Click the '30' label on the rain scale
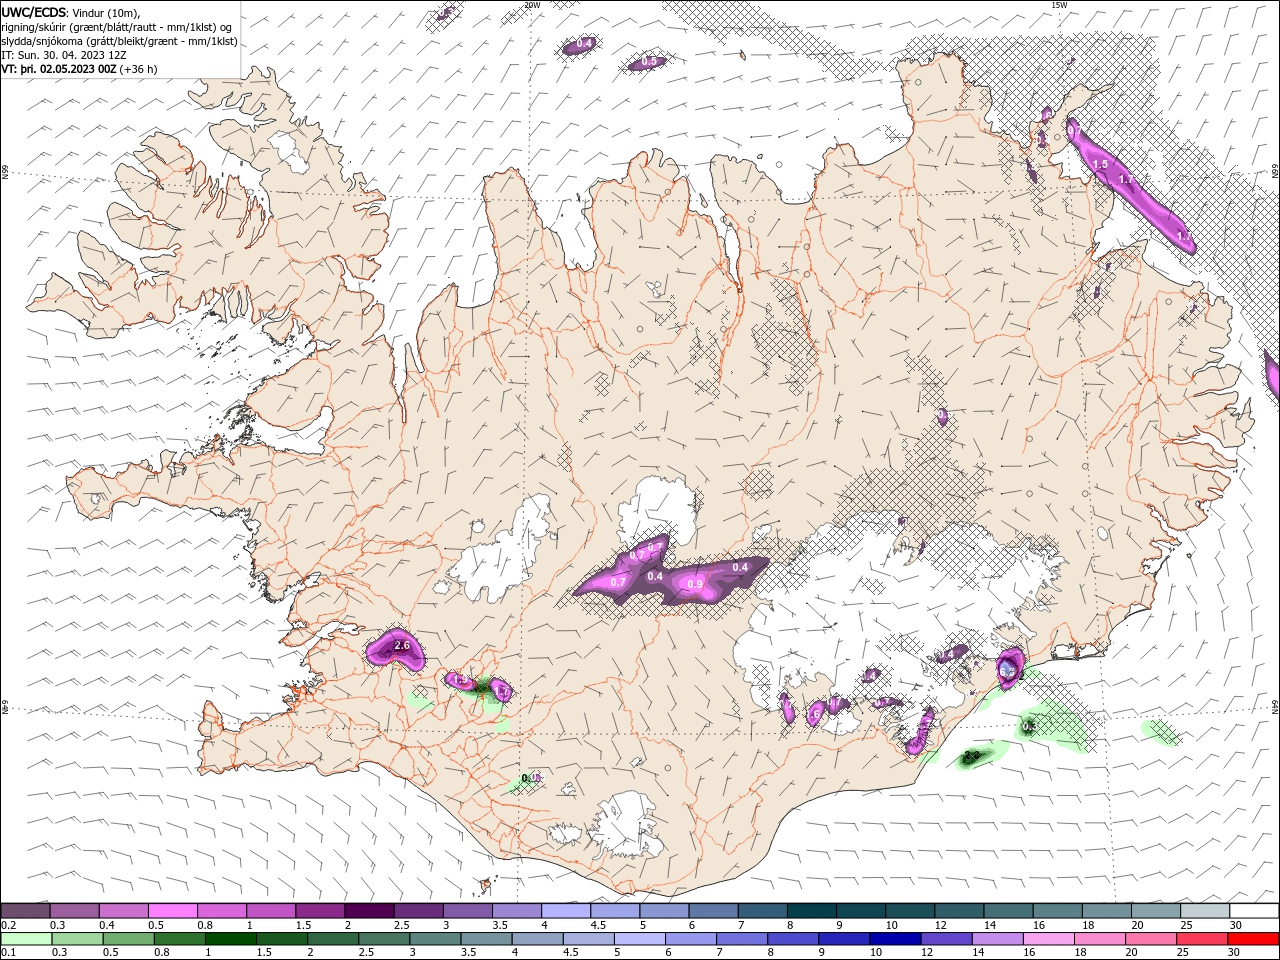1280x960 pixels. (1235, 953)
